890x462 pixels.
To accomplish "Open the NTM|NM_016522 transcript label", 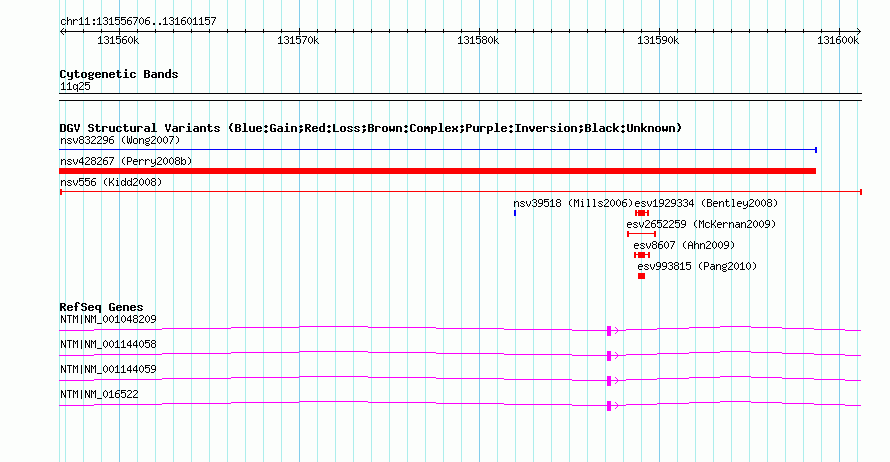I will pyautogui.click(x=99, y=394).
